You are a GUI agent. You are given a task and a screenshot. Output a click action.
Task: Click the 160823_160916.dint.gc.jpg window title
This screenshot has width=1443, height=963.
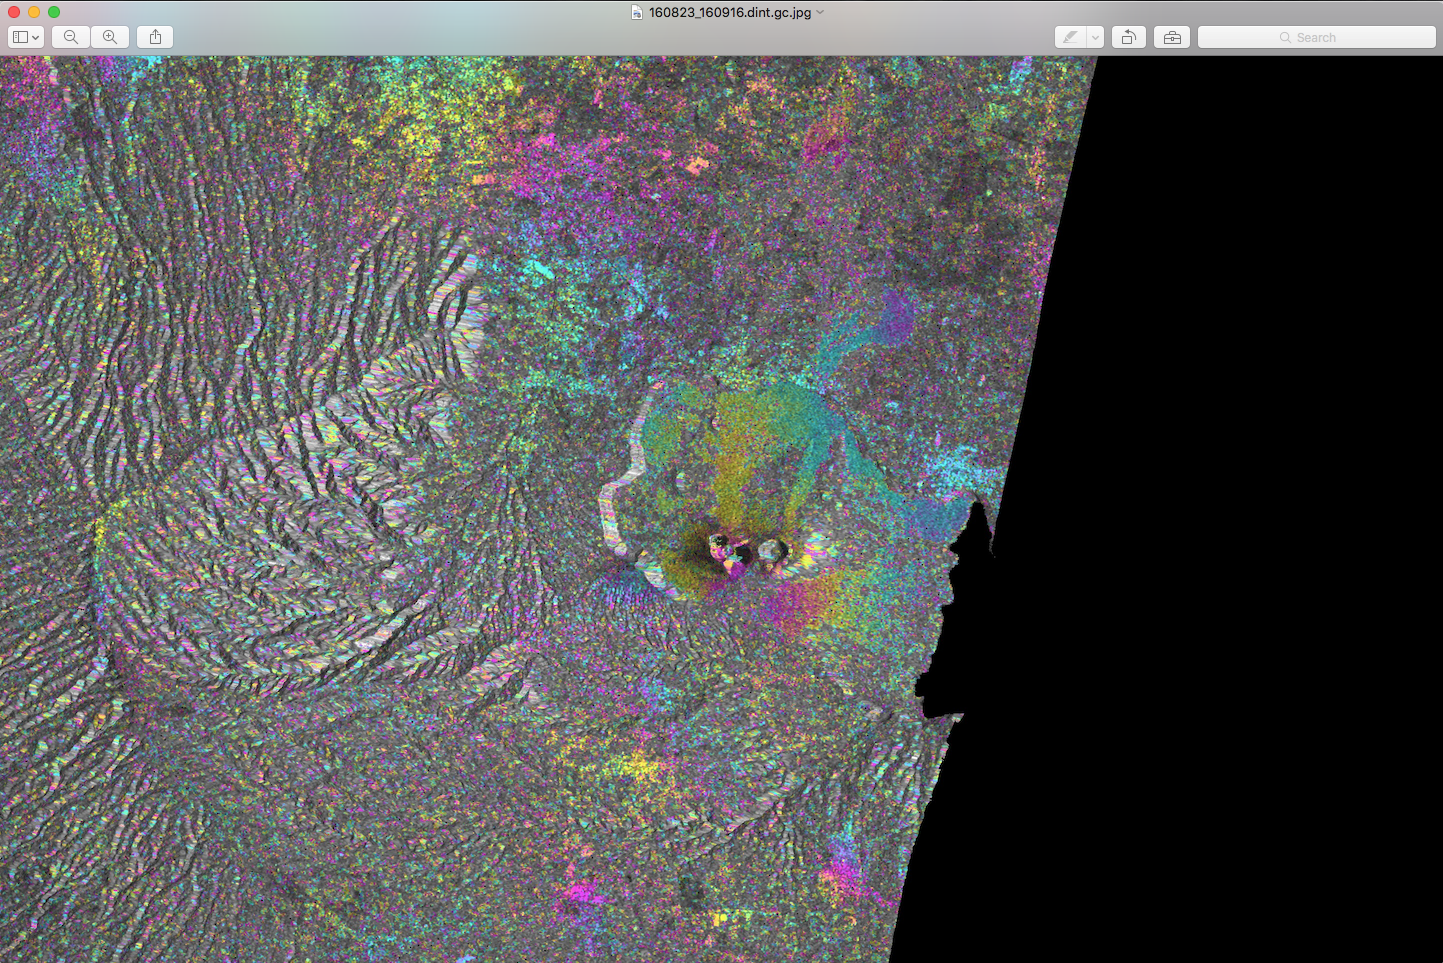[x=729, y=12]
